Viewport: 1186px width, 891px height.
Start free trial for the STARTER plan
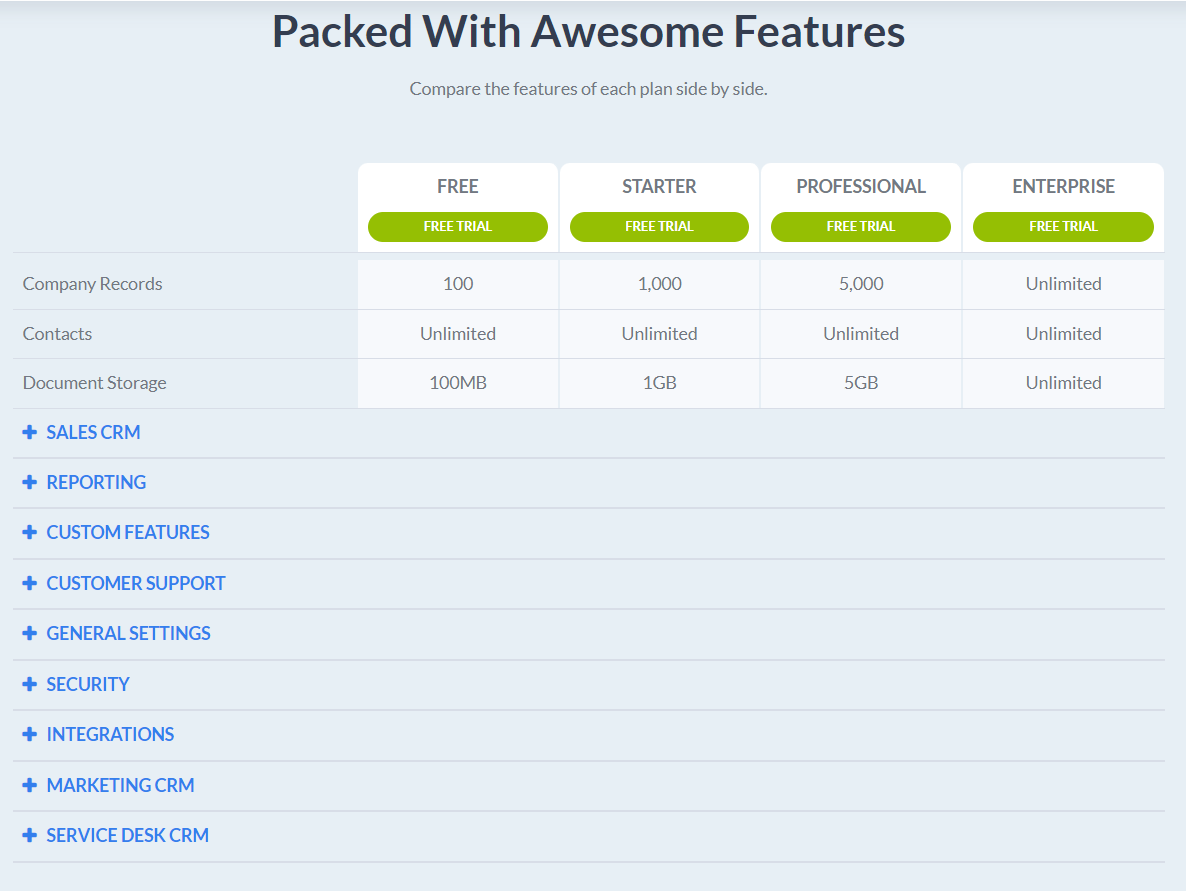(x=659, y=227)
